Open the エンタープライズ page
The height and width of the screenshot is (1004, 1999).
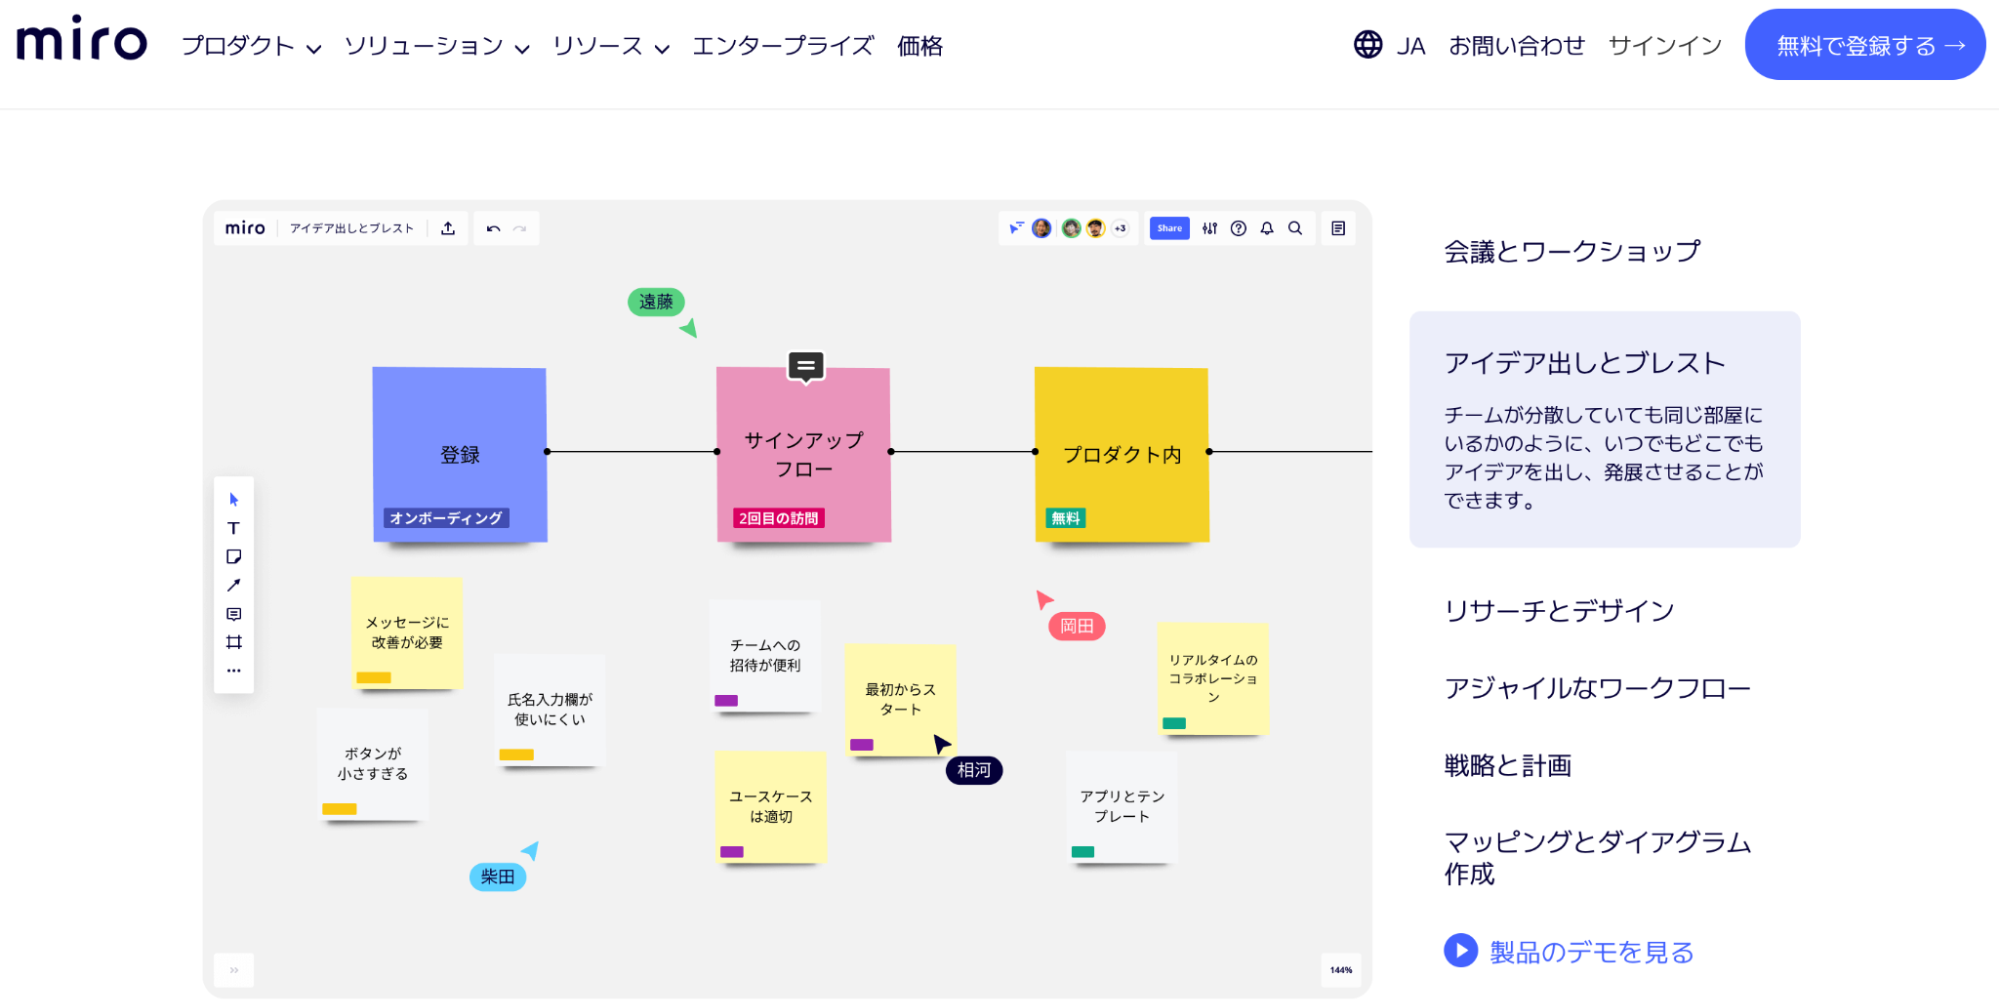pos(783,46)
